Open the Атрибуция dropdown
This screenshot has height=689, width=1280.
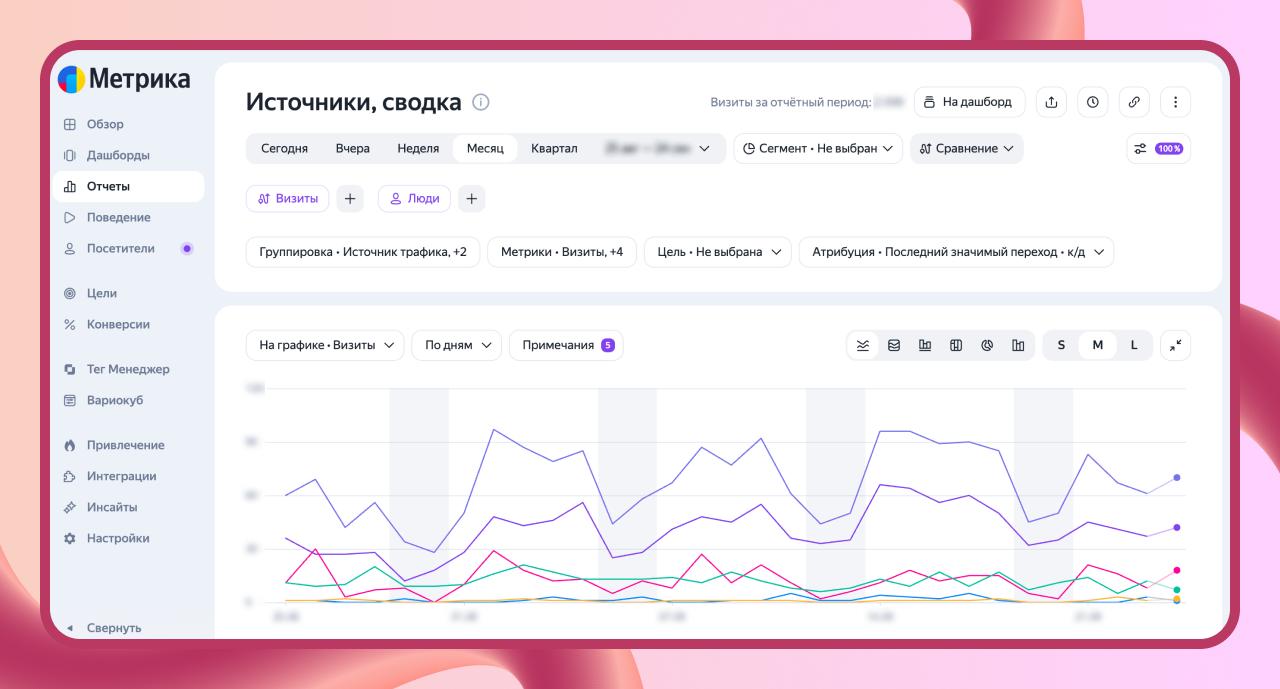click(x=956, y=252)
